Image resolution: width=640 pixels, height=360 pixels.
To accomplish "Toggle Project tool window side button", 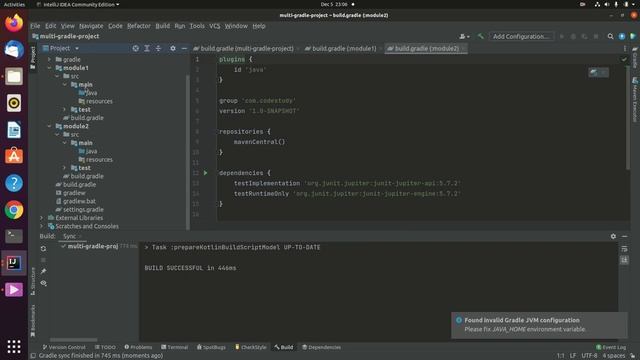I will (33, 58).
